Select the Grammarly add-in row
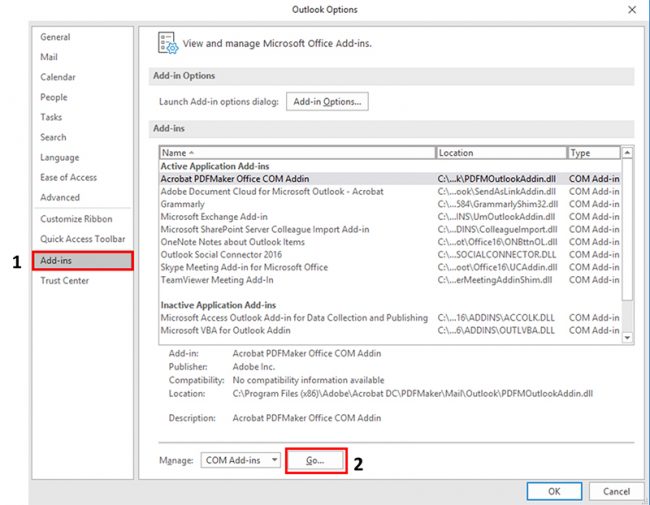Image resolution: width=650 pixels, height=505 pixels. point(390,204)
